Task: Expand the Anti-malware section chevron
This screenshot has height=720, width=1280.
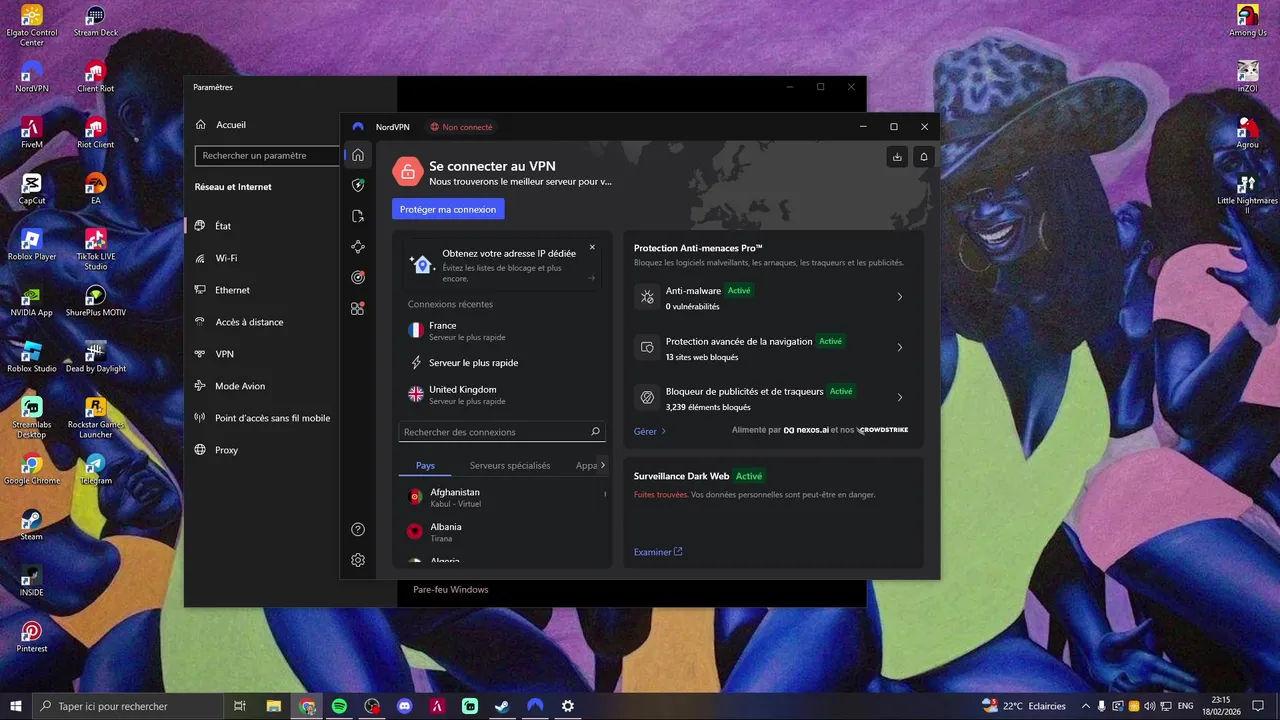Action: (x=899, y=297)
